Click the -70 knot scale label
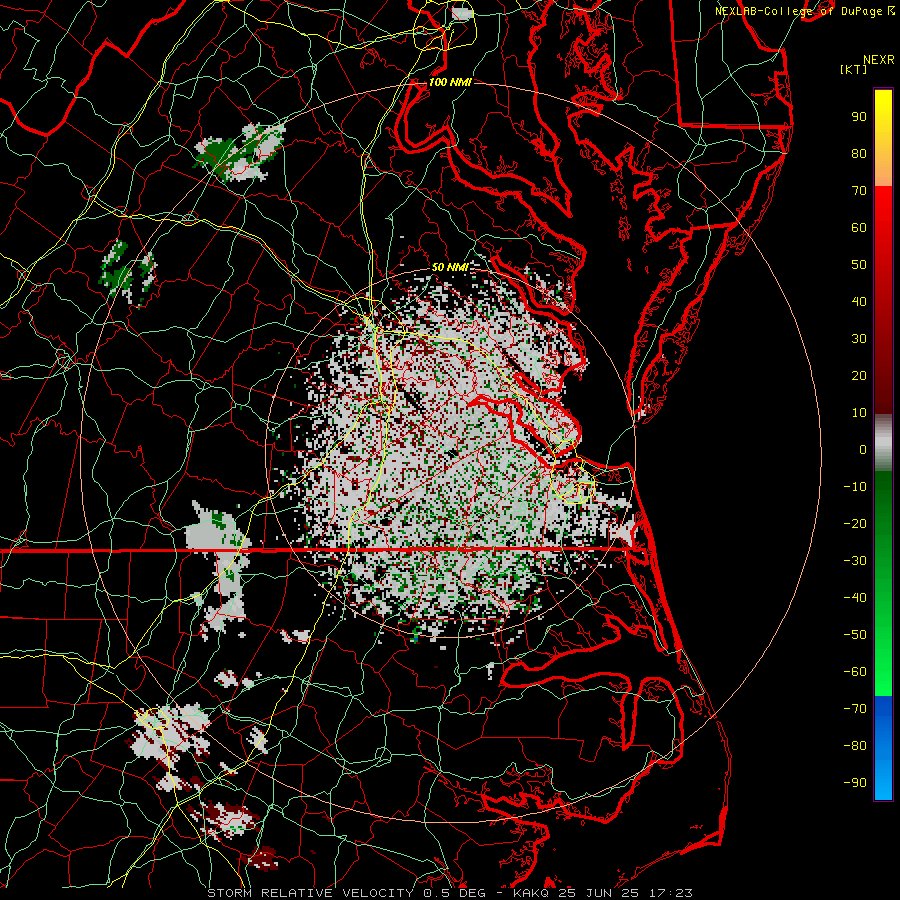900x900 pixels. pos(855,709)
